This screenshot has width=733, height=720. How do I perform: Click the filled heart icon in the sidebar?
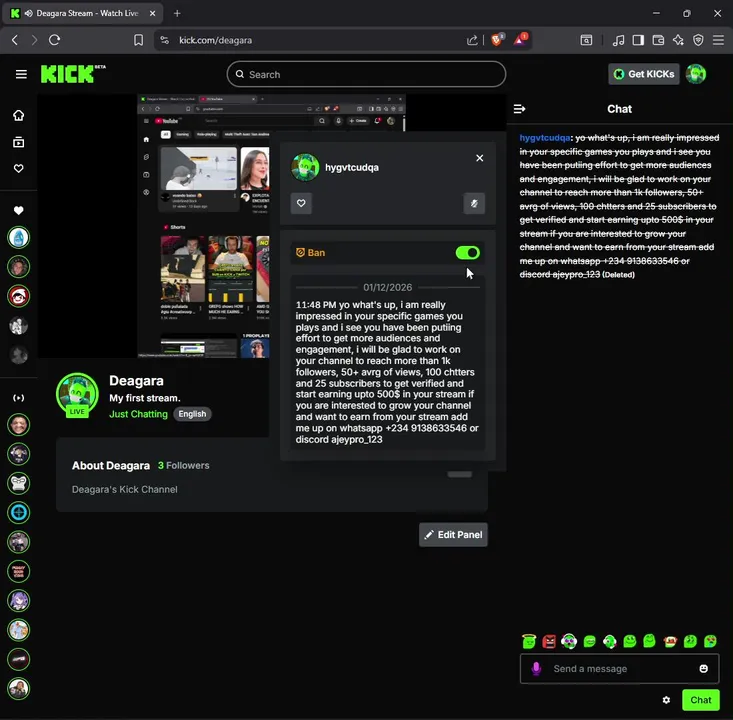[x=19, y=211]
